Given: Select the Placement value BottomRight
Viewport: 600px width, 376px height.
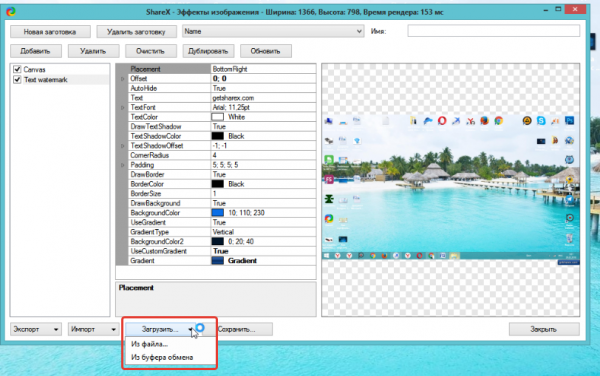Looking at the screenshot, I should point(230,69).
